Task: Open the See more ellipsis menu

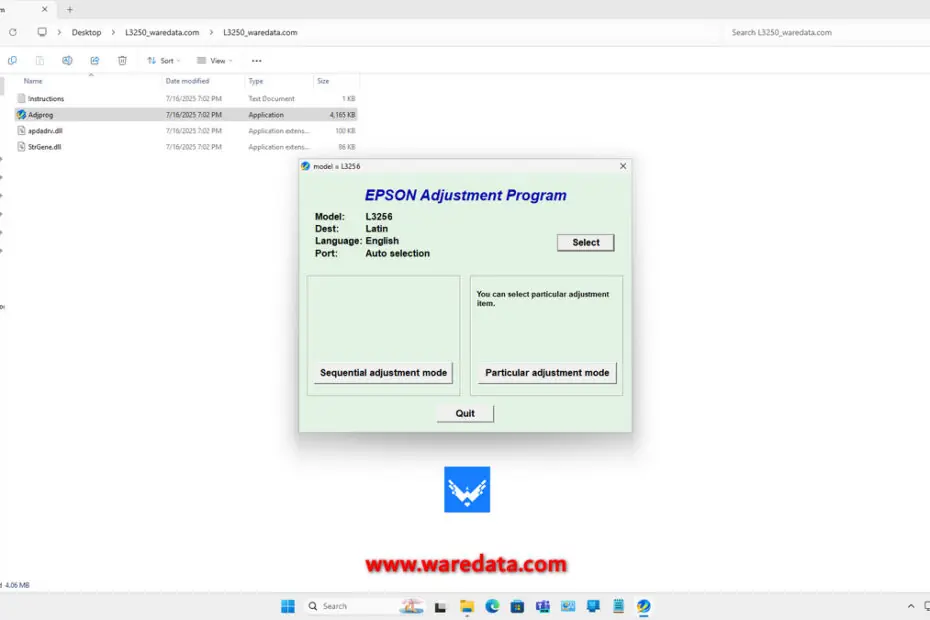Action: 256,61
